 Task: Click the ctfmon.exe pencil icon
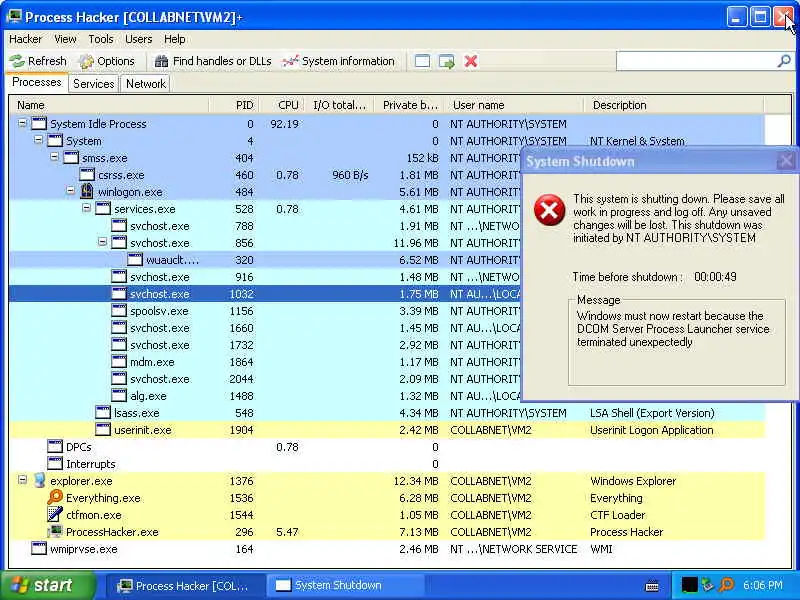point(55,514)
